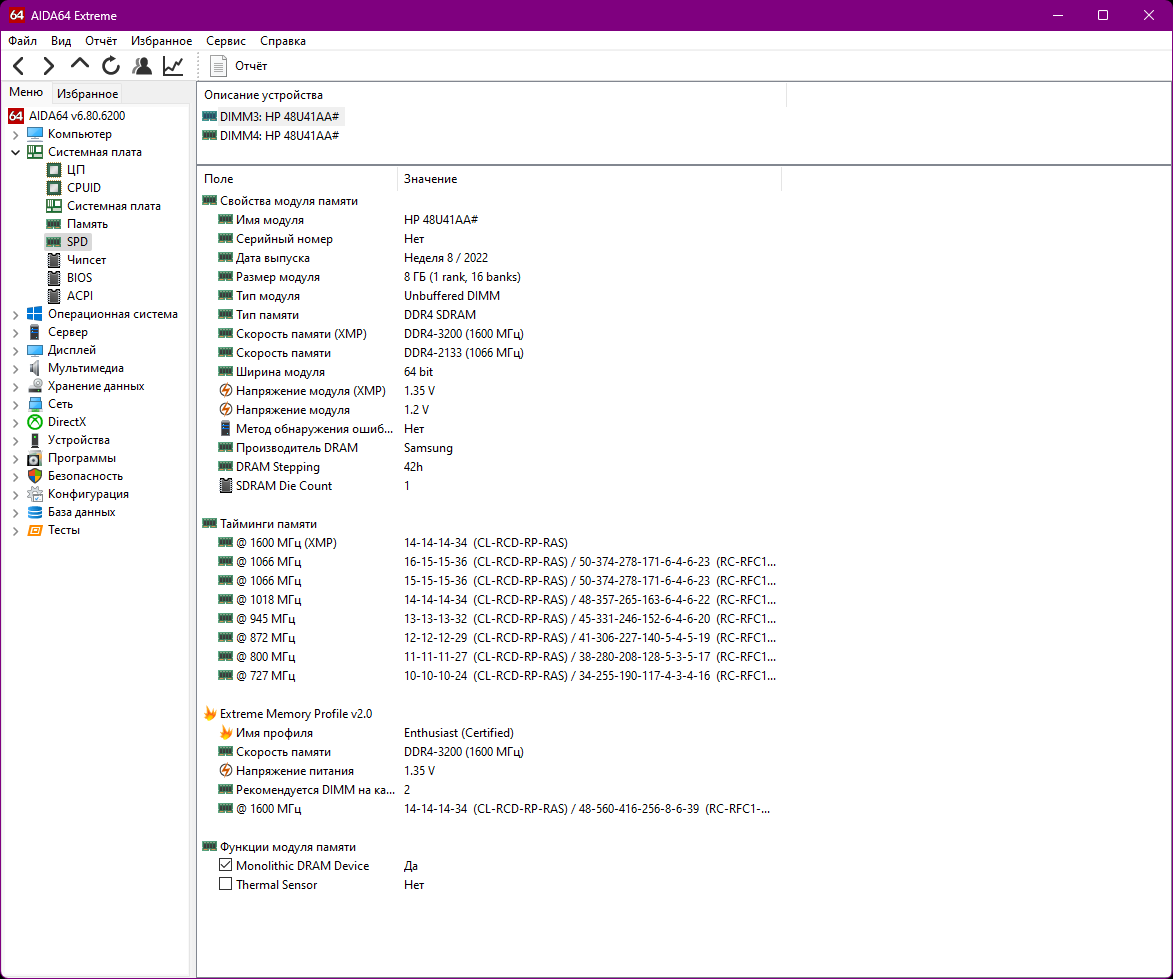Screen dimensions: 1173x979
Task: Collapse the Системная плата tree node
Action: pos(16,153)
